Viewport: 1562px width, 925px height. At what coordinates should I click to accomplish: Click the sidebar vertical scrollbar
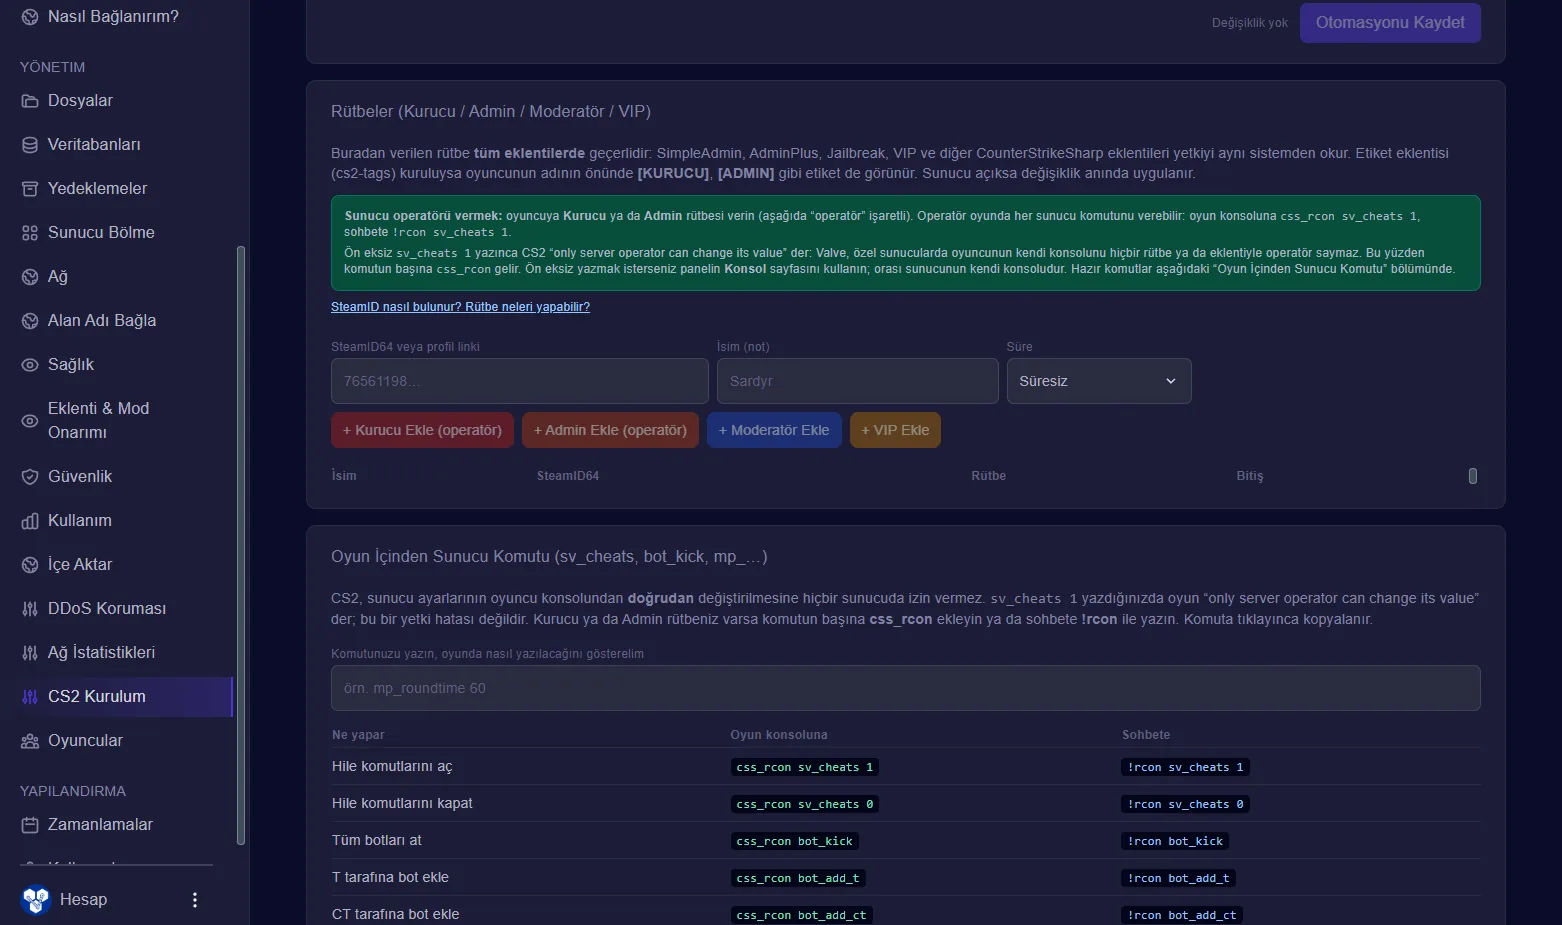click(x=240, y=545)
